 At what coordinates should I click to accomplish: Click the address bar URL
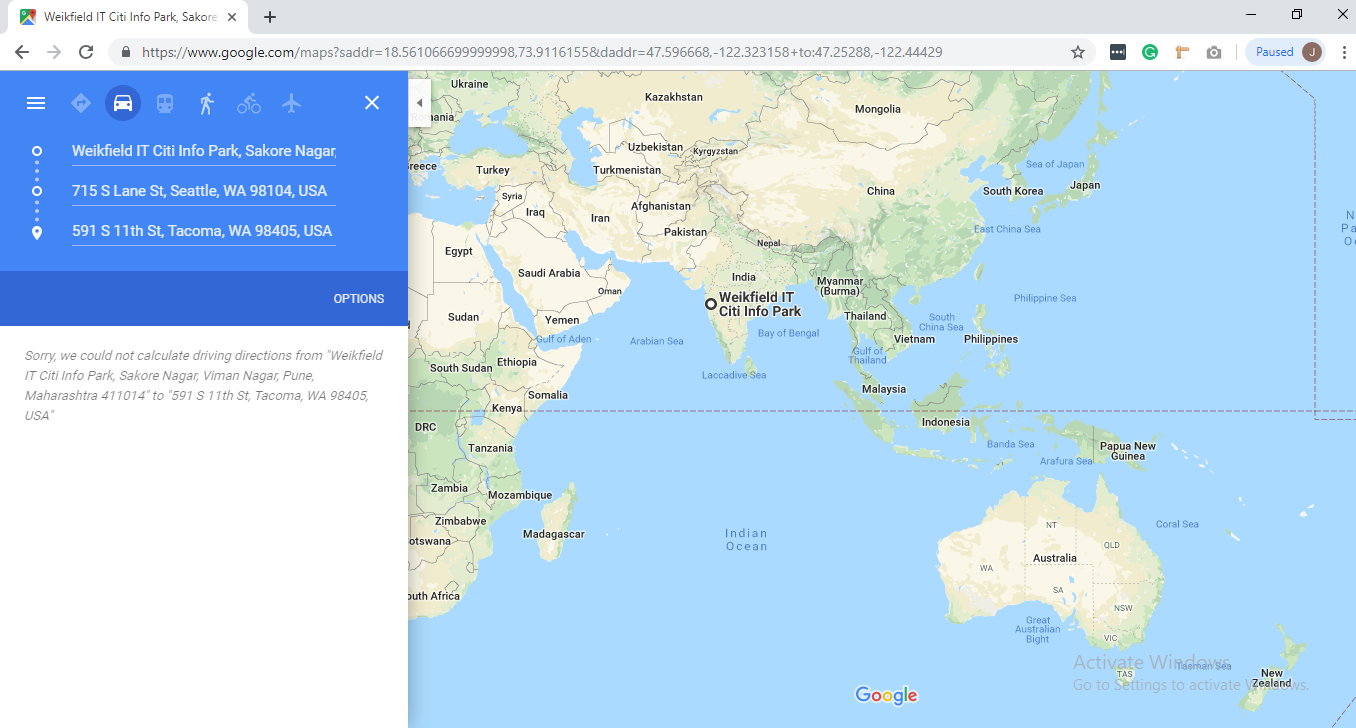click(542, 52)
